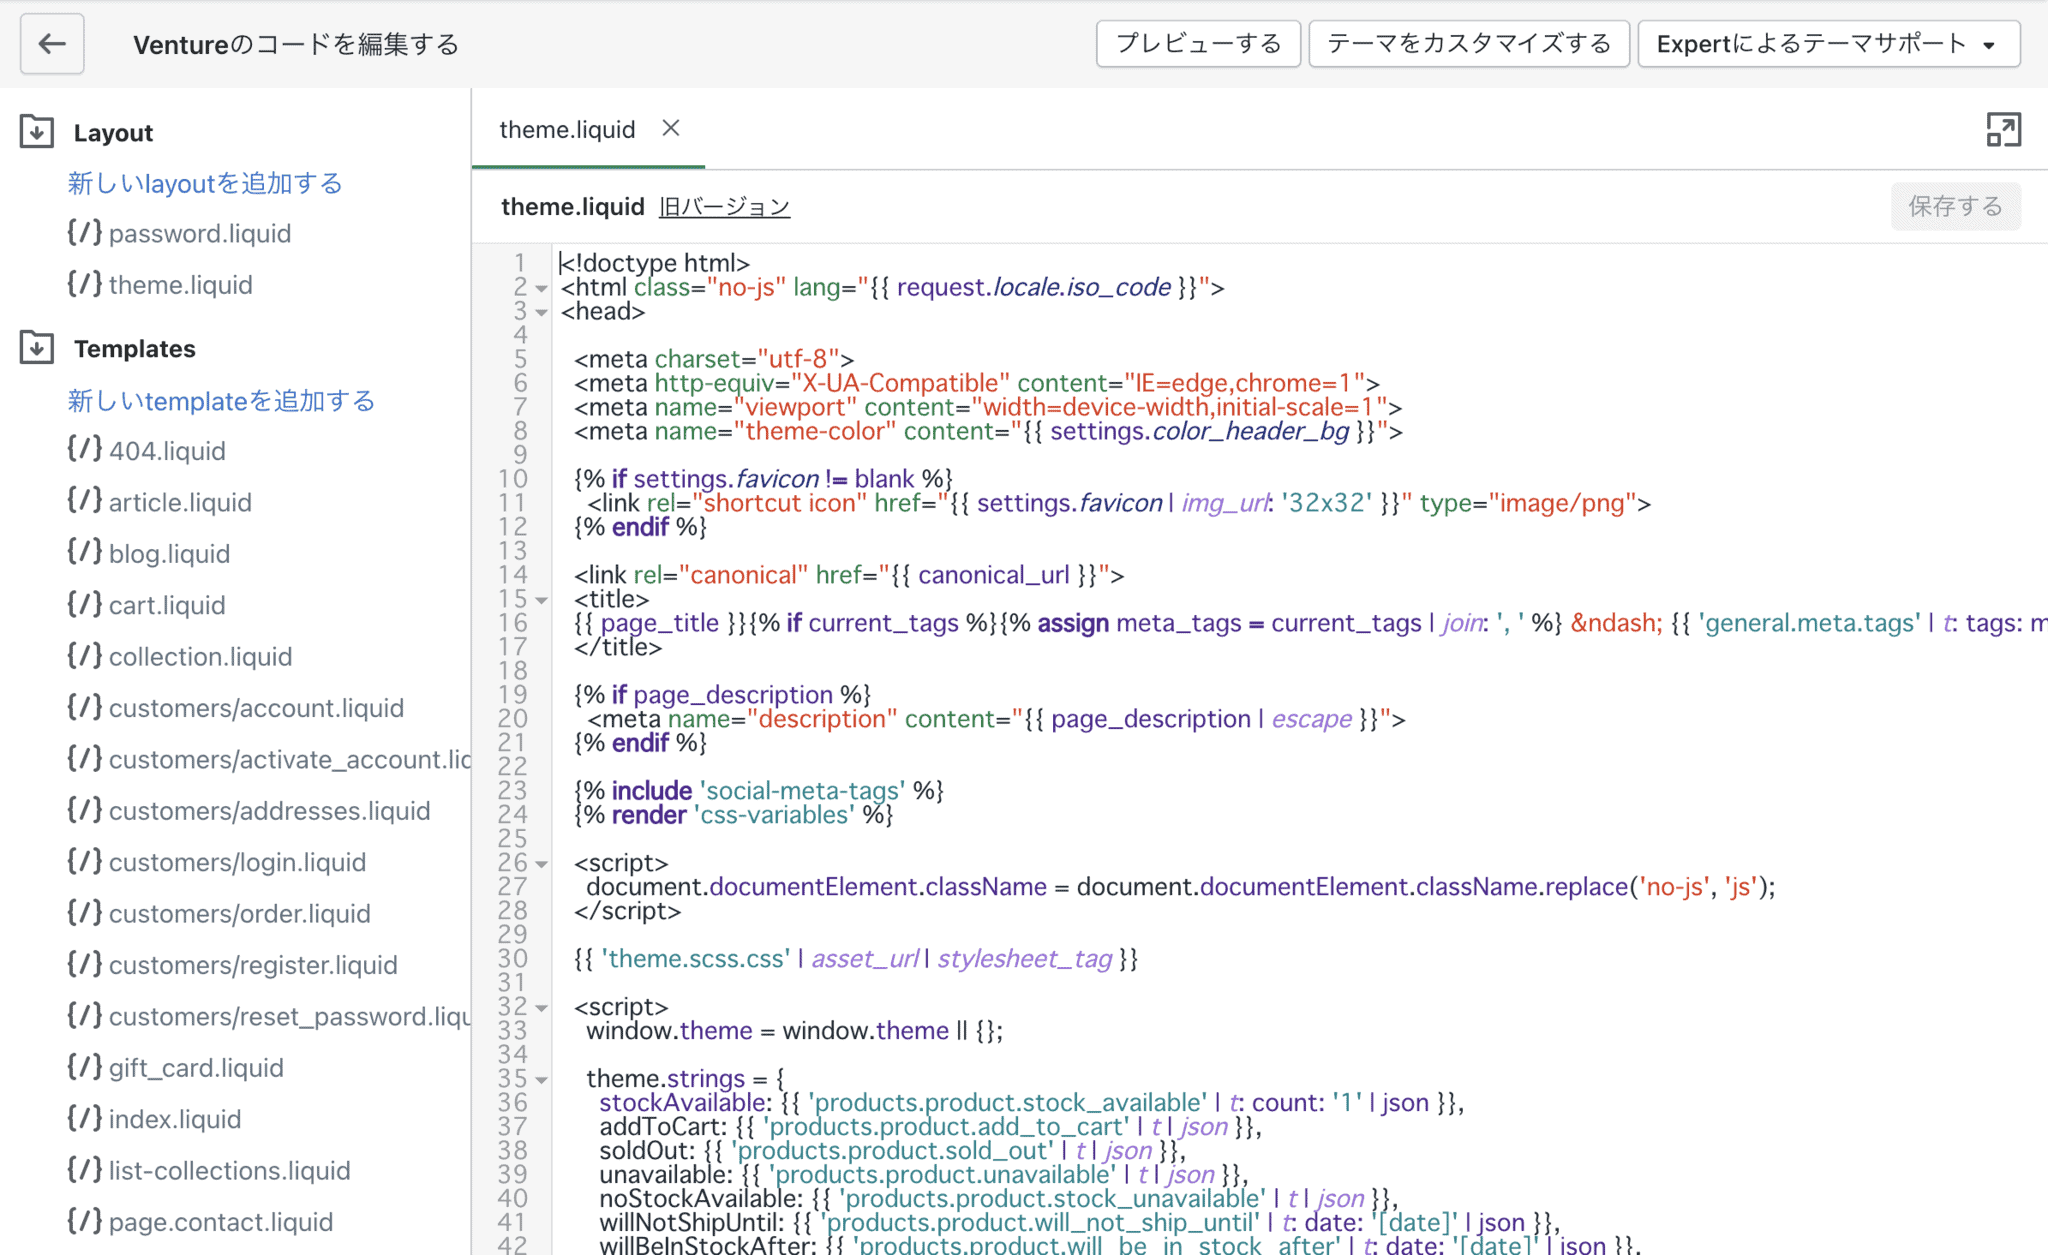Click テーマをカスタマイズする button
2048x1255 pixels.
(1469, 44)
